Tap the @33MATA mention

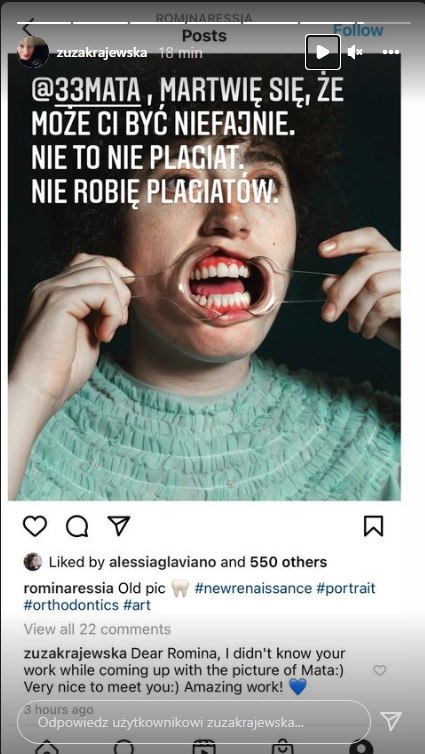(87, 91)
